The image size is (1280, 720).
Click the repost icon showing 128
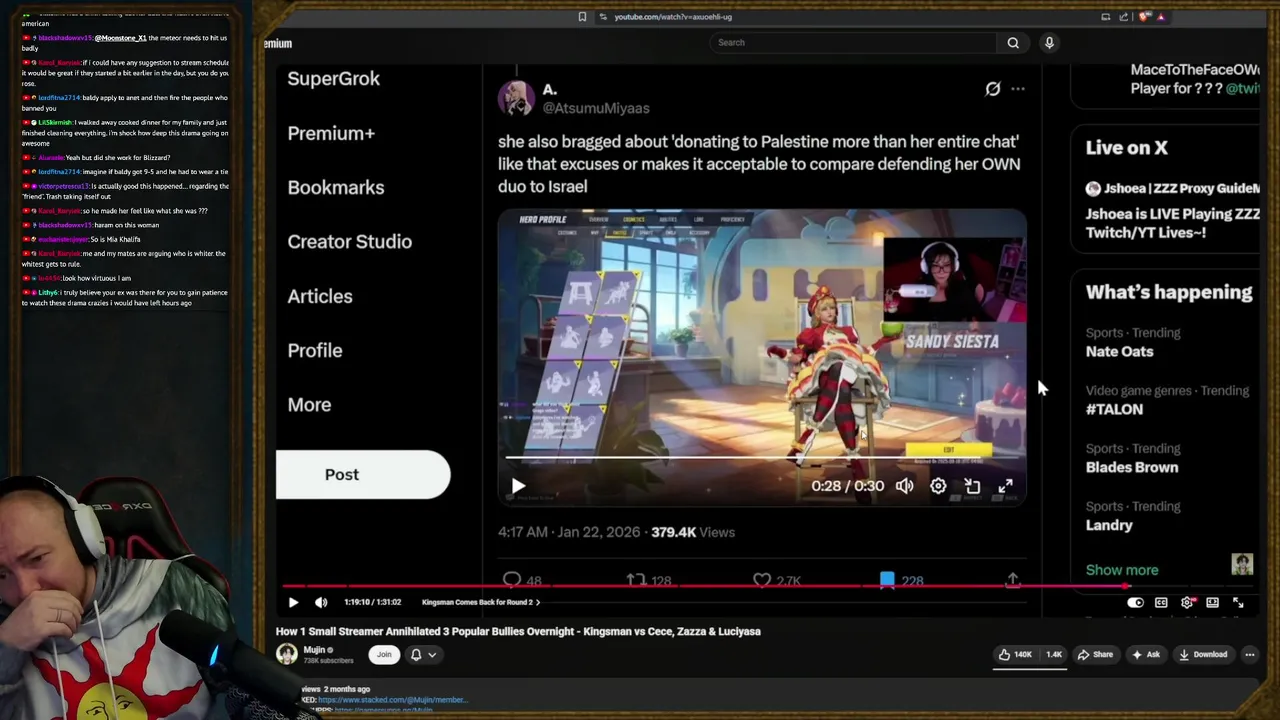[636, 580]
